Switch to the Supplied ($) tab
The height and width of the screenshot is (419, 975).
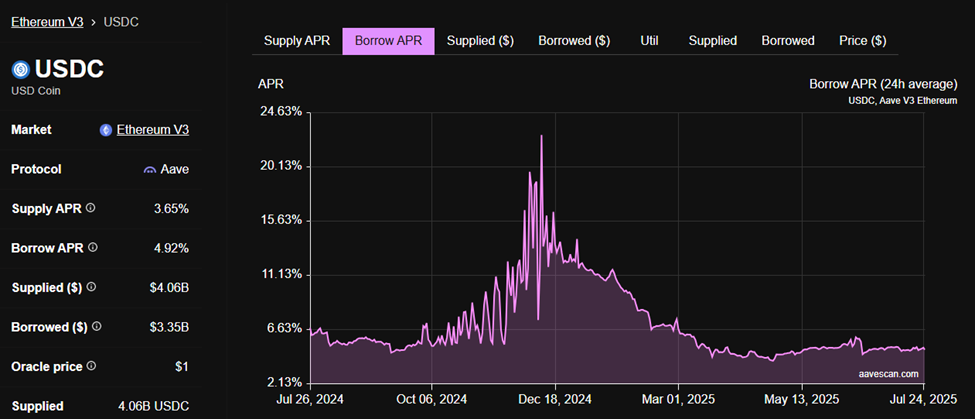click(x=480, y=41)
